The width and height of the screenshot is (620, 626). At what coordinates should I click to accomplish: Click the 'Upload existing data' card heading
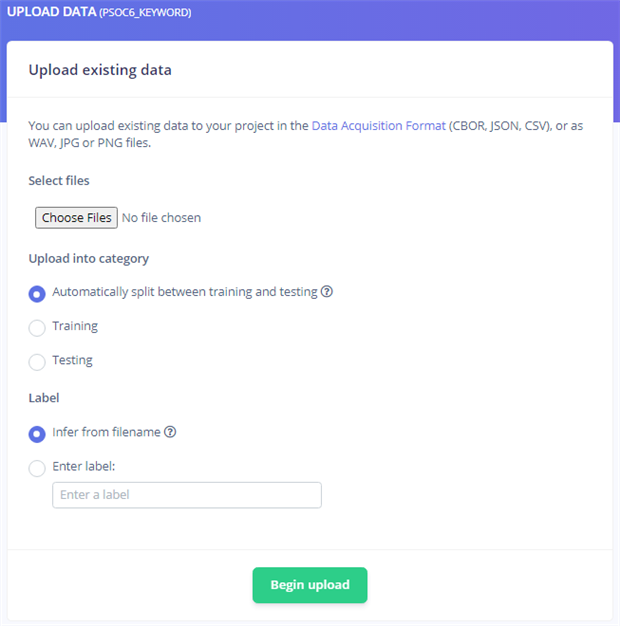(x=100, y=70)
